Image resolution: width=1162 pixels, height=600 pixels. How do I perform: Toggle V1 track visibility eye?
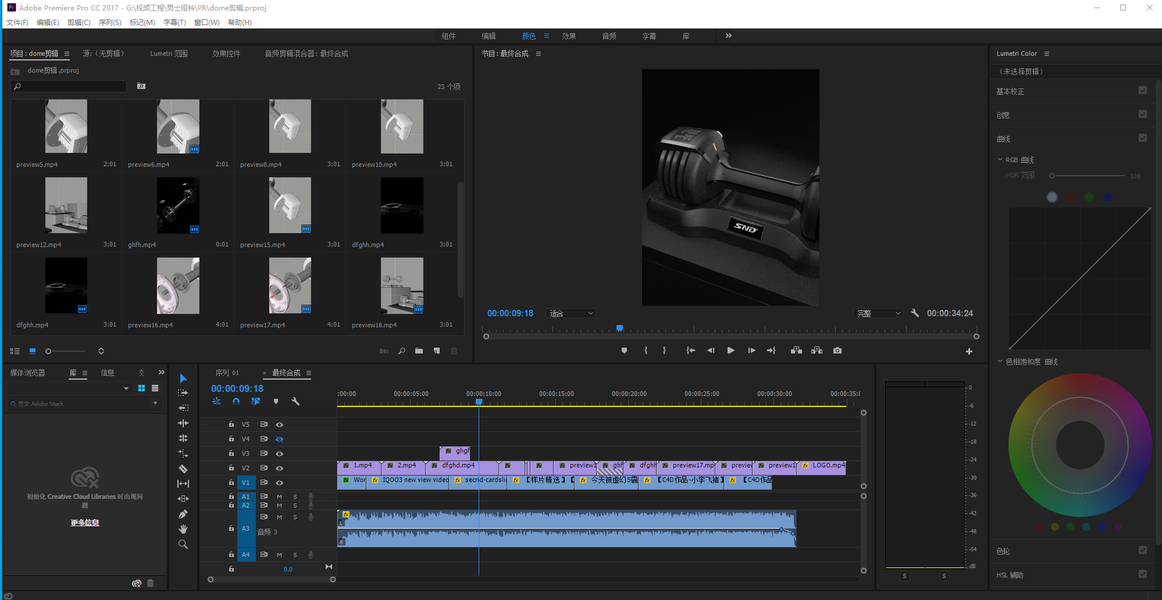tap(279, 482)
